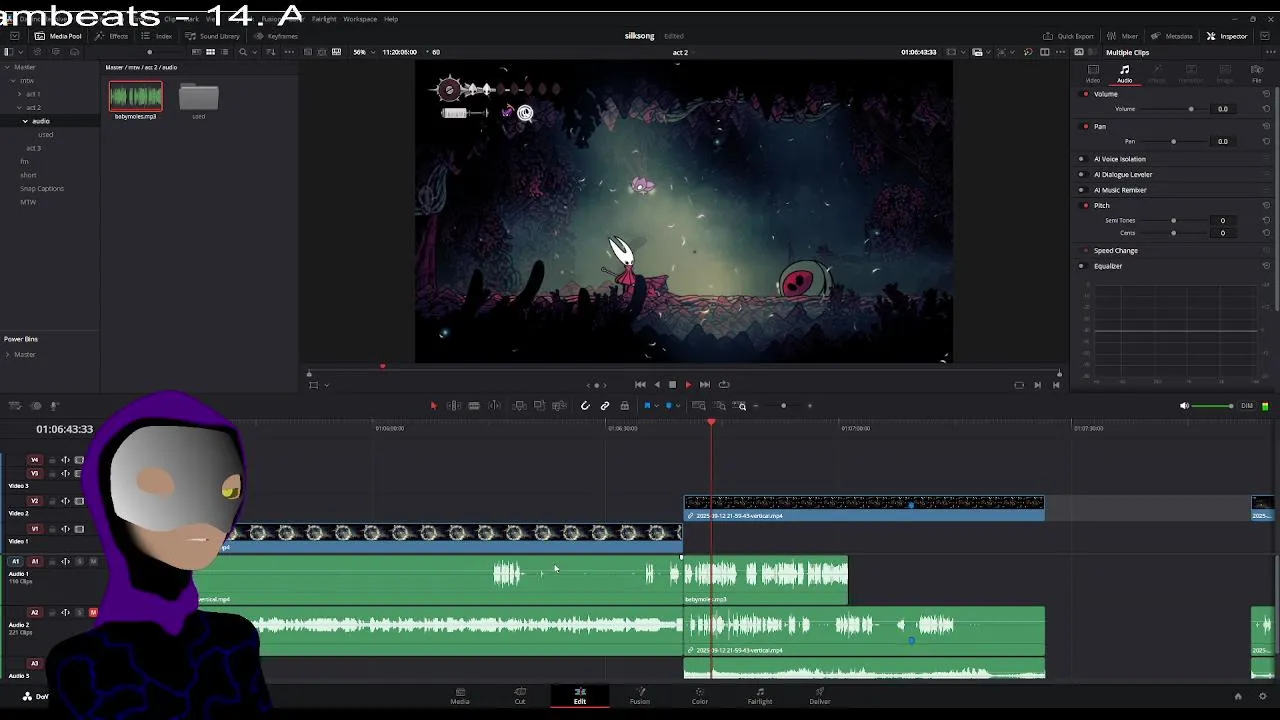
Task: Select the Selection mode arrow tool
Action: 433,405
